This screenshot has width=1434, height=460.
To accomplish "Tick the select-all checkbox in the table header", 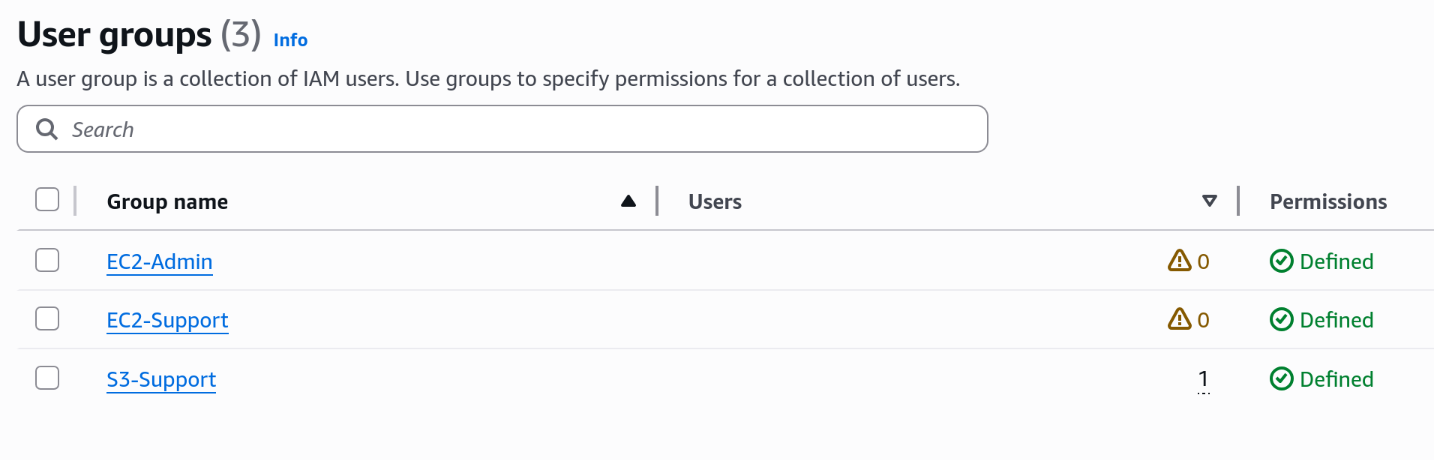I will pos(47,200).
